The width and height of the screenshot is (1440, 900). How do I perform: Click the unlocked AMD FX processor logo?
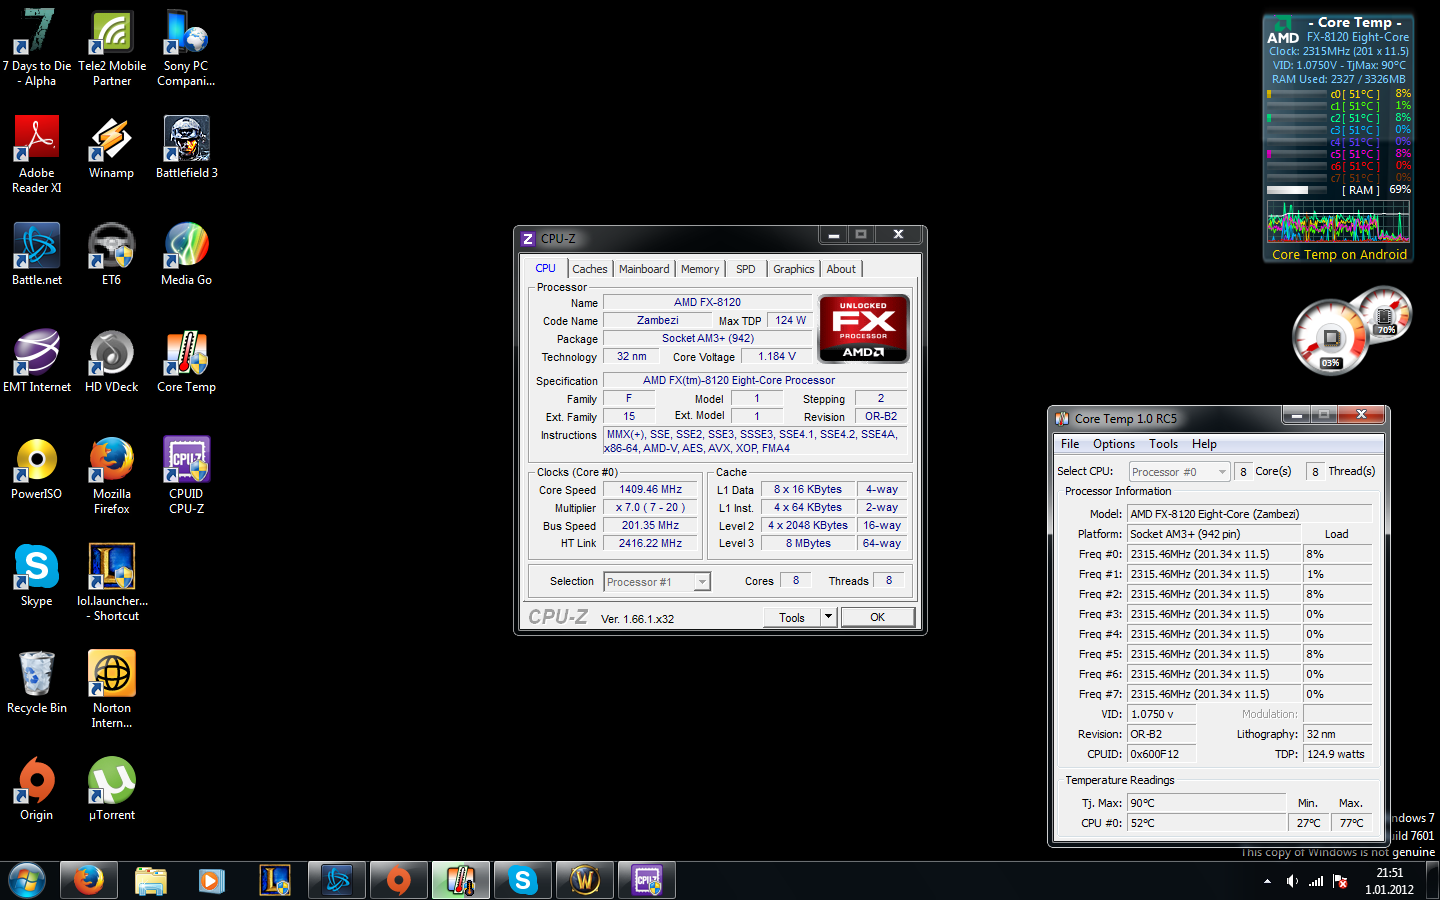pos(863,328)
